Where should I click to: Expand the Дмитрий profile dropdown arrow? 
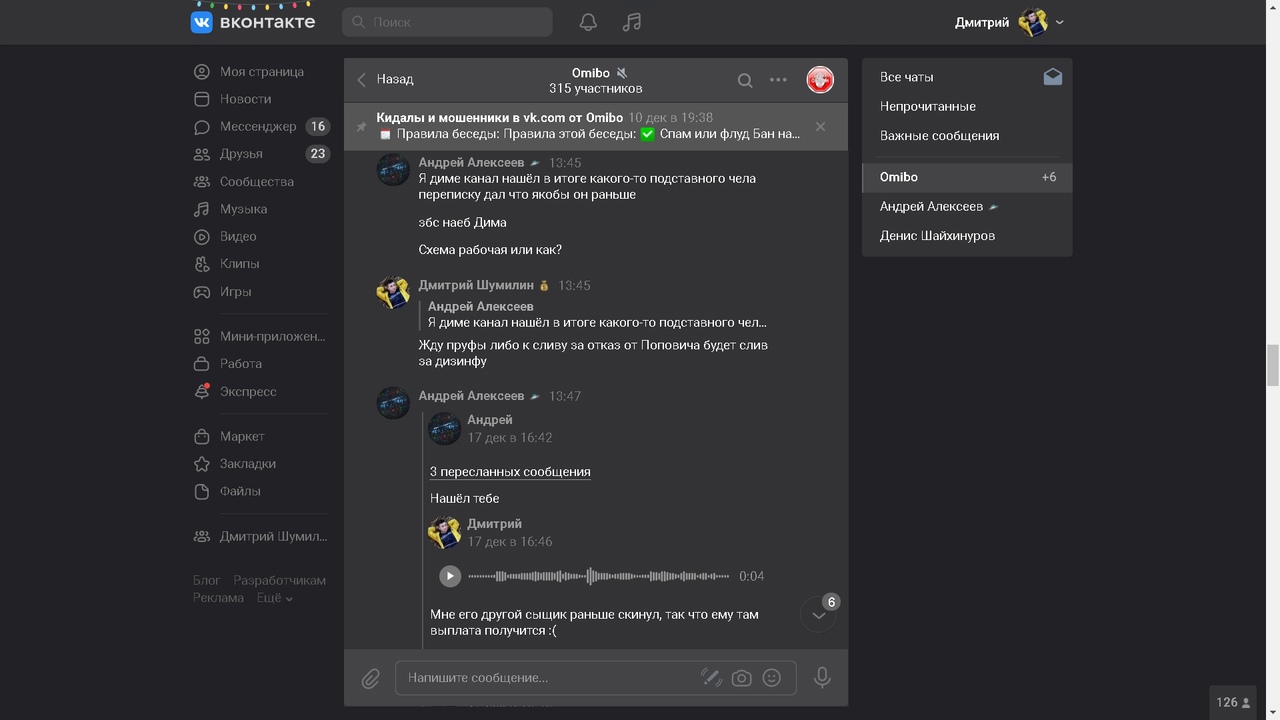pyautogui.click(x=1060, y=22)
